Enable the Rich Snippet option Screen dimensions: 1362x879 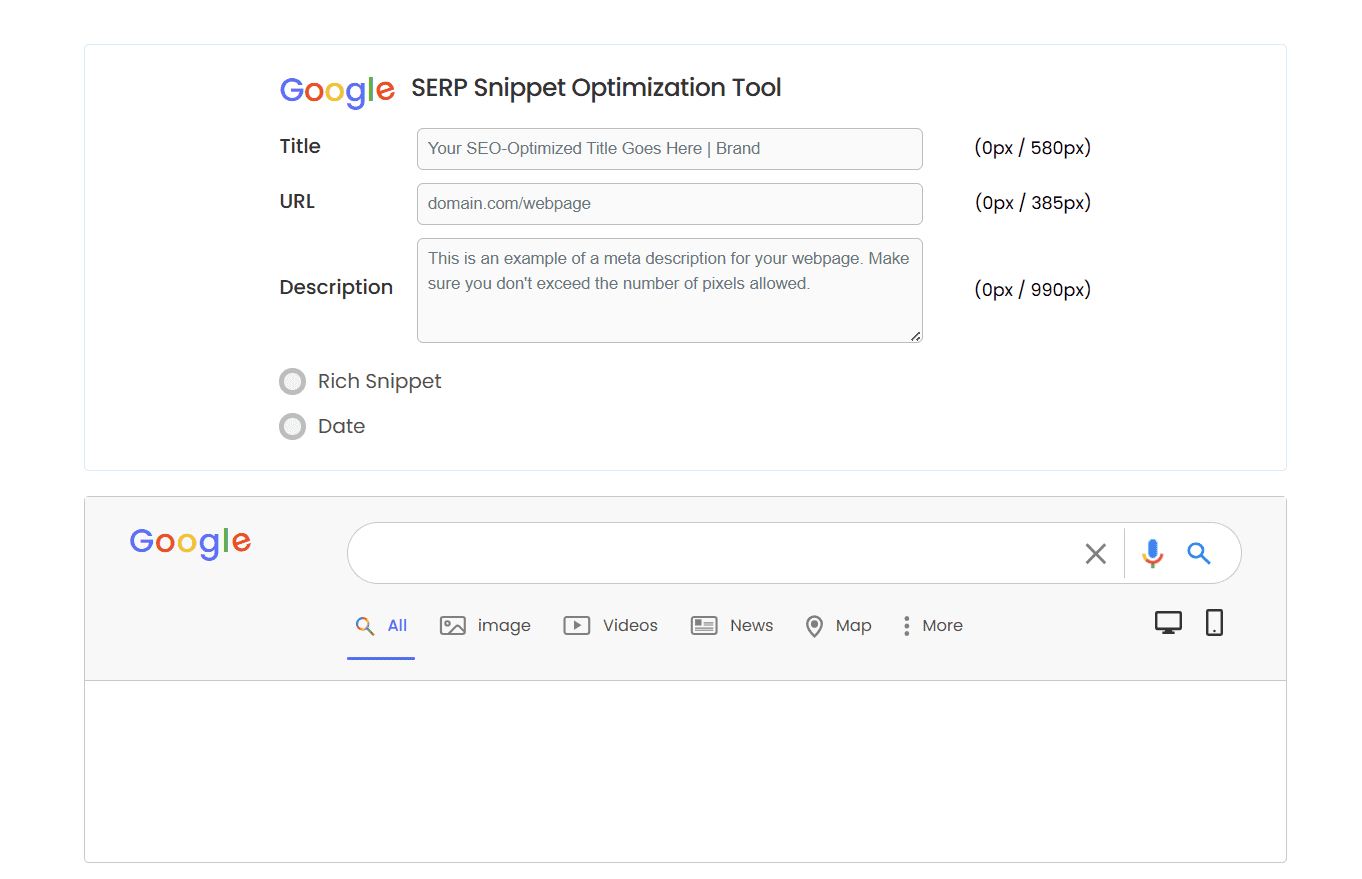(292, 381)
